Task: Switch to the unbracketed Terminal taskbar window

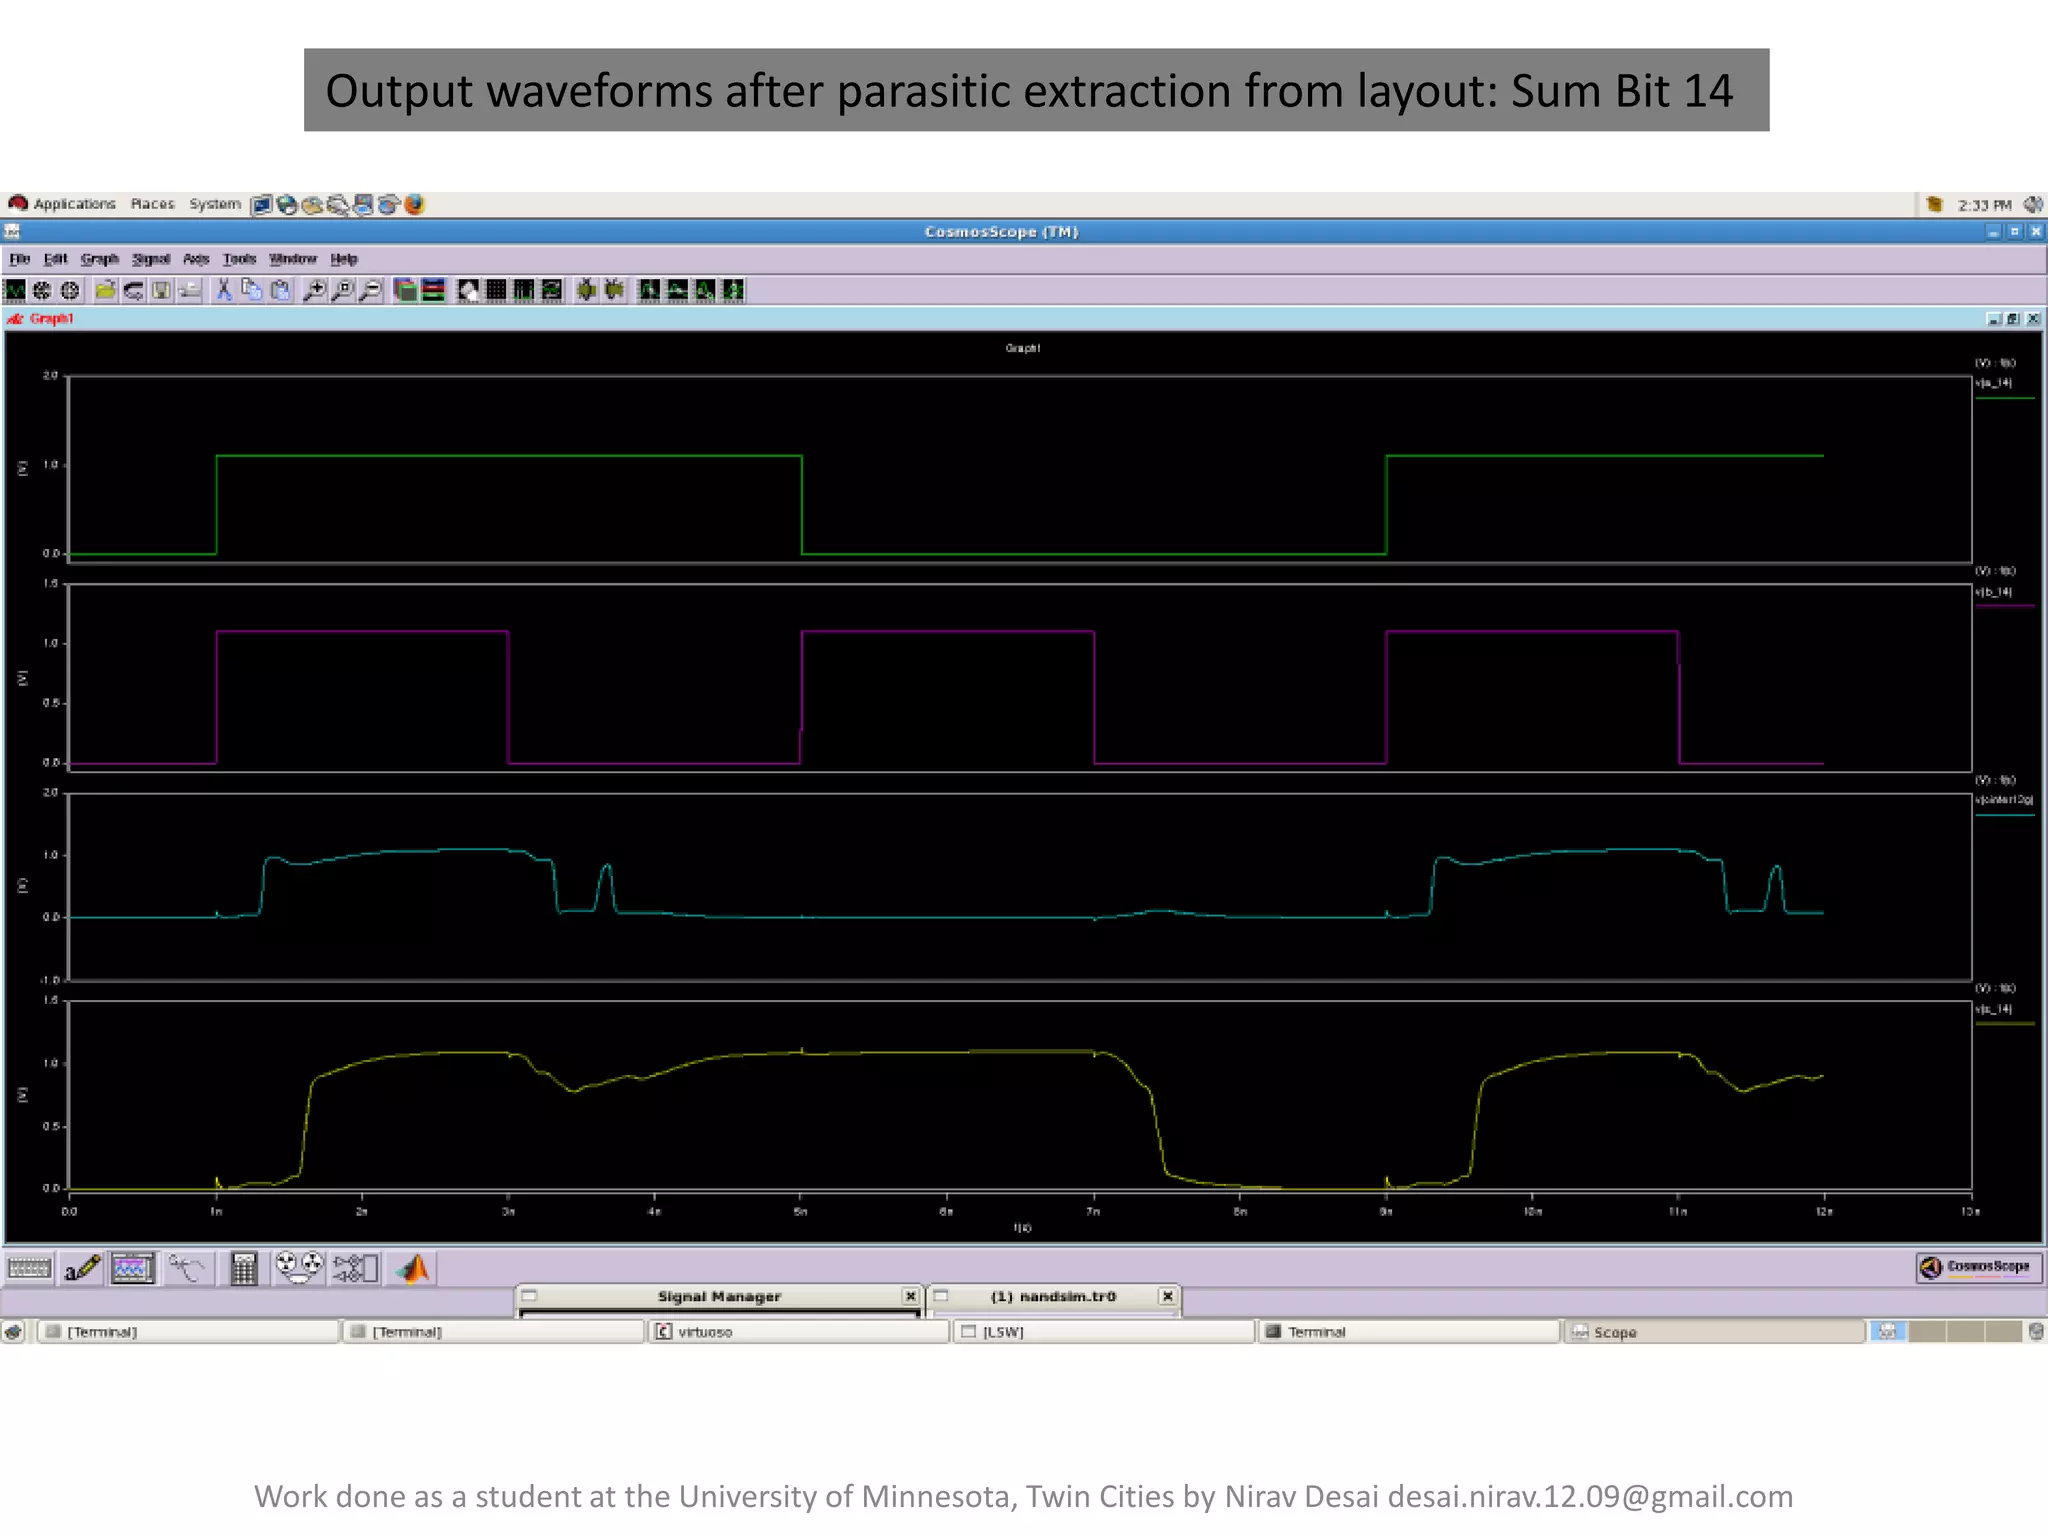Action: 1409,1332
